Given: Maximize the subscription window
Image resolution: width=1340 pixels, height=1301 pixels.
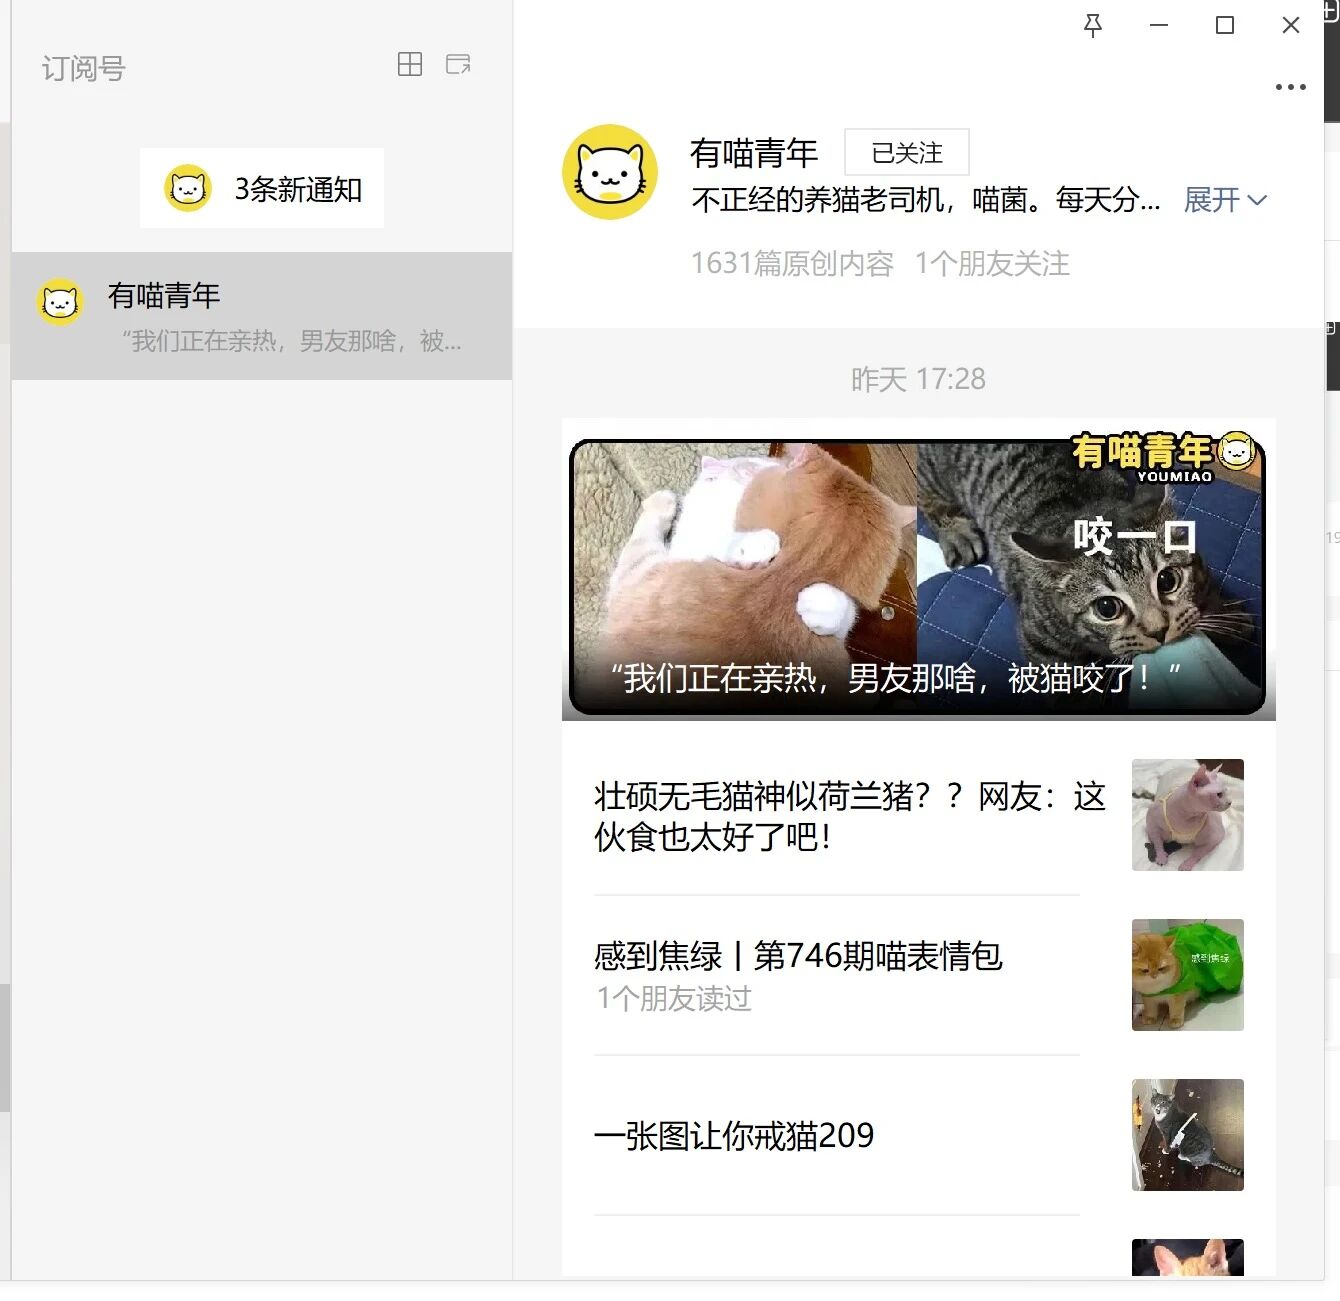Looking at the screenshot, I should point(1225,26).
